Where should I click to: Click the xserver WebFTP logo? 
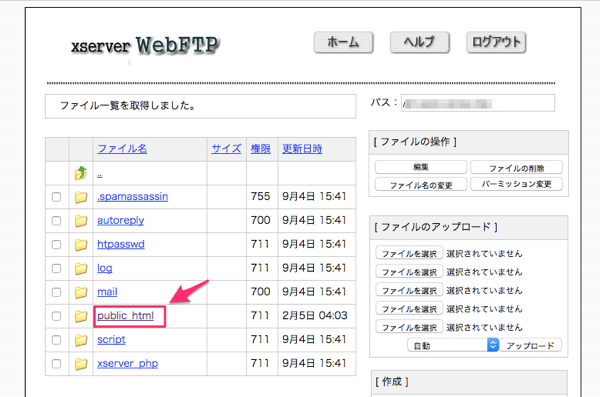tap(145, 46)
